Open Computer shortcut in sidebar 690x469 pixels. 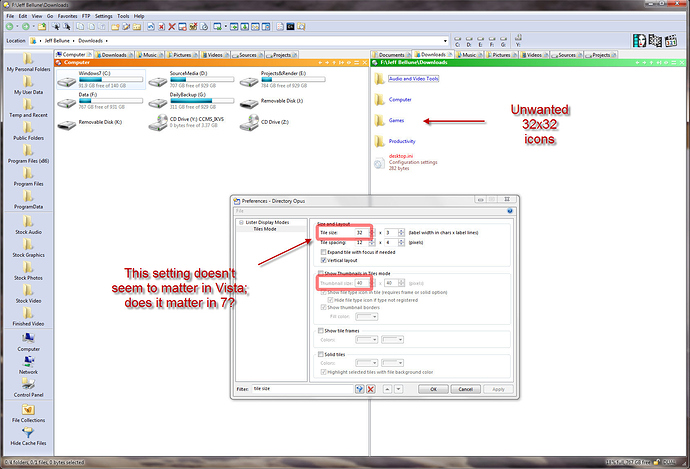point(28,342)
